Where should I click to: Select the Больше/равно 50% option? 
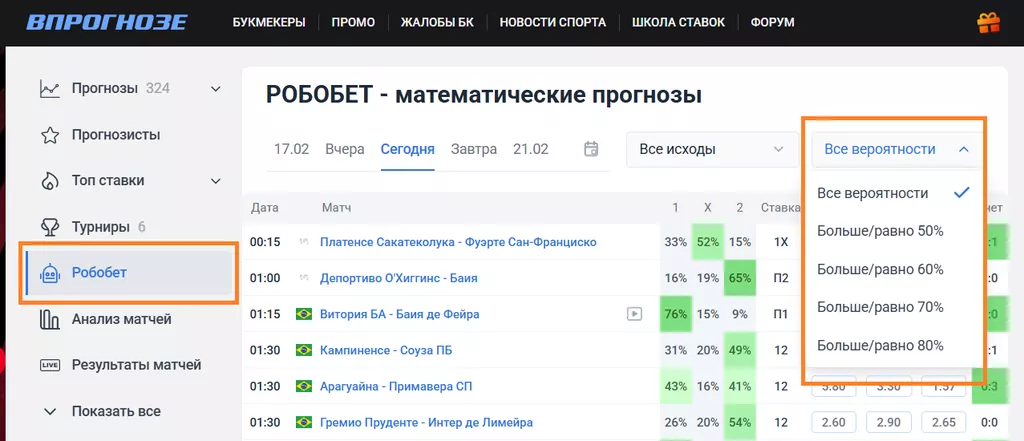(880, 231)
